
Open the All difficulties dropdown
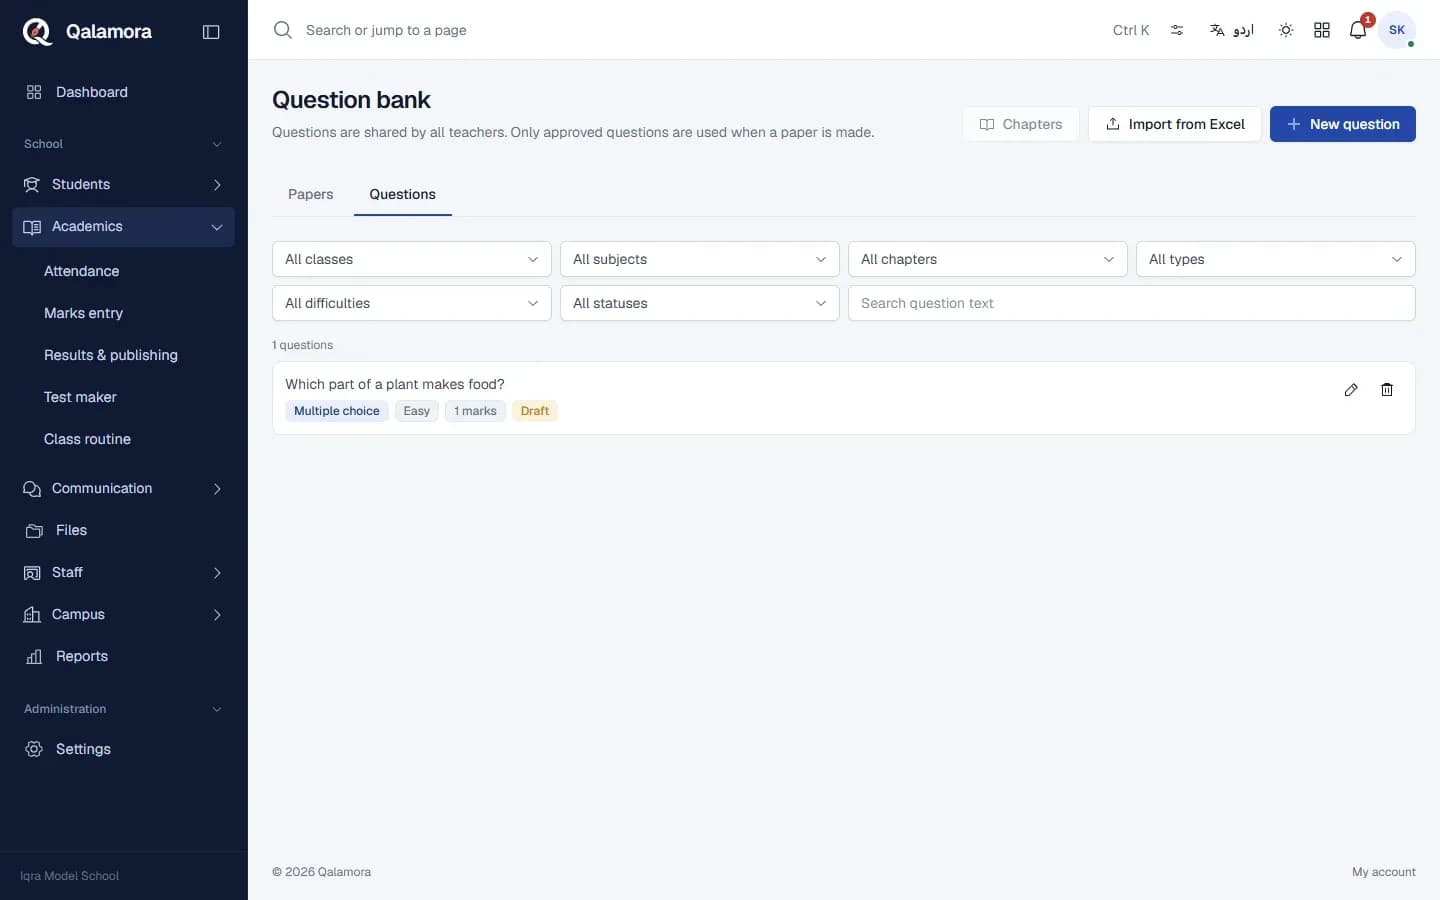[412, 303]
